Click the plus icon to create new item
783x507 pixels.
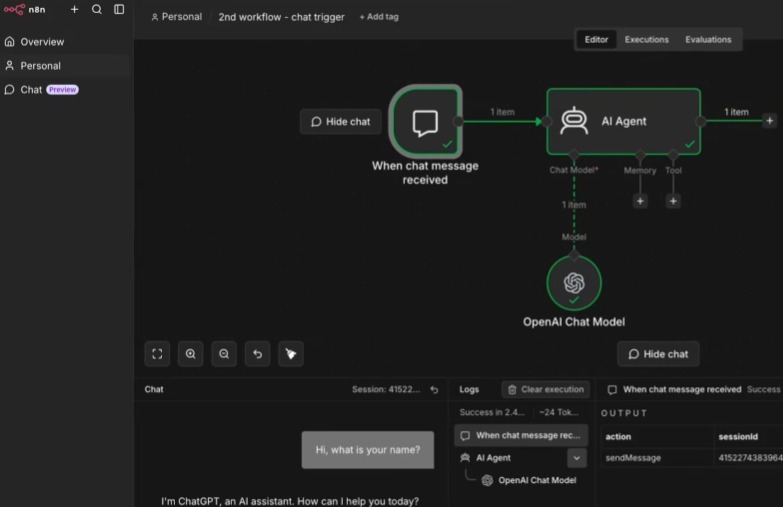74,9
